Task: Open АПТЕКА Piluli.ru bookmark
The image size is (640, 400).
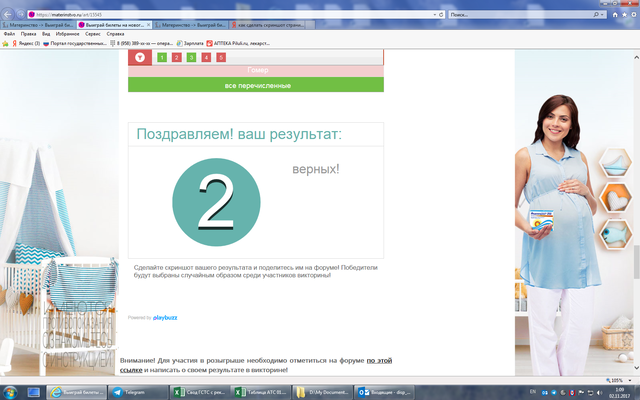Action: pos(238,43)
